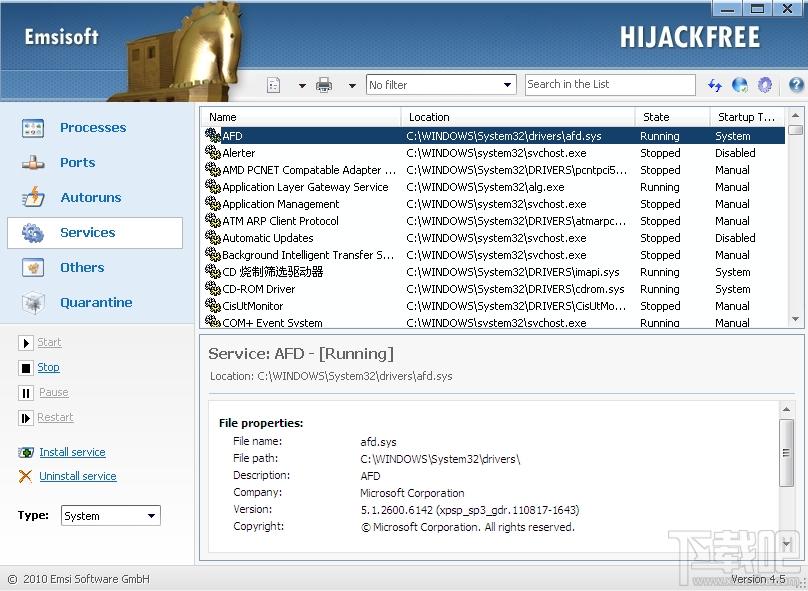Click the Ports plug icon
Image resolution: width=808 pixels, height=591 pixels.
33,163
